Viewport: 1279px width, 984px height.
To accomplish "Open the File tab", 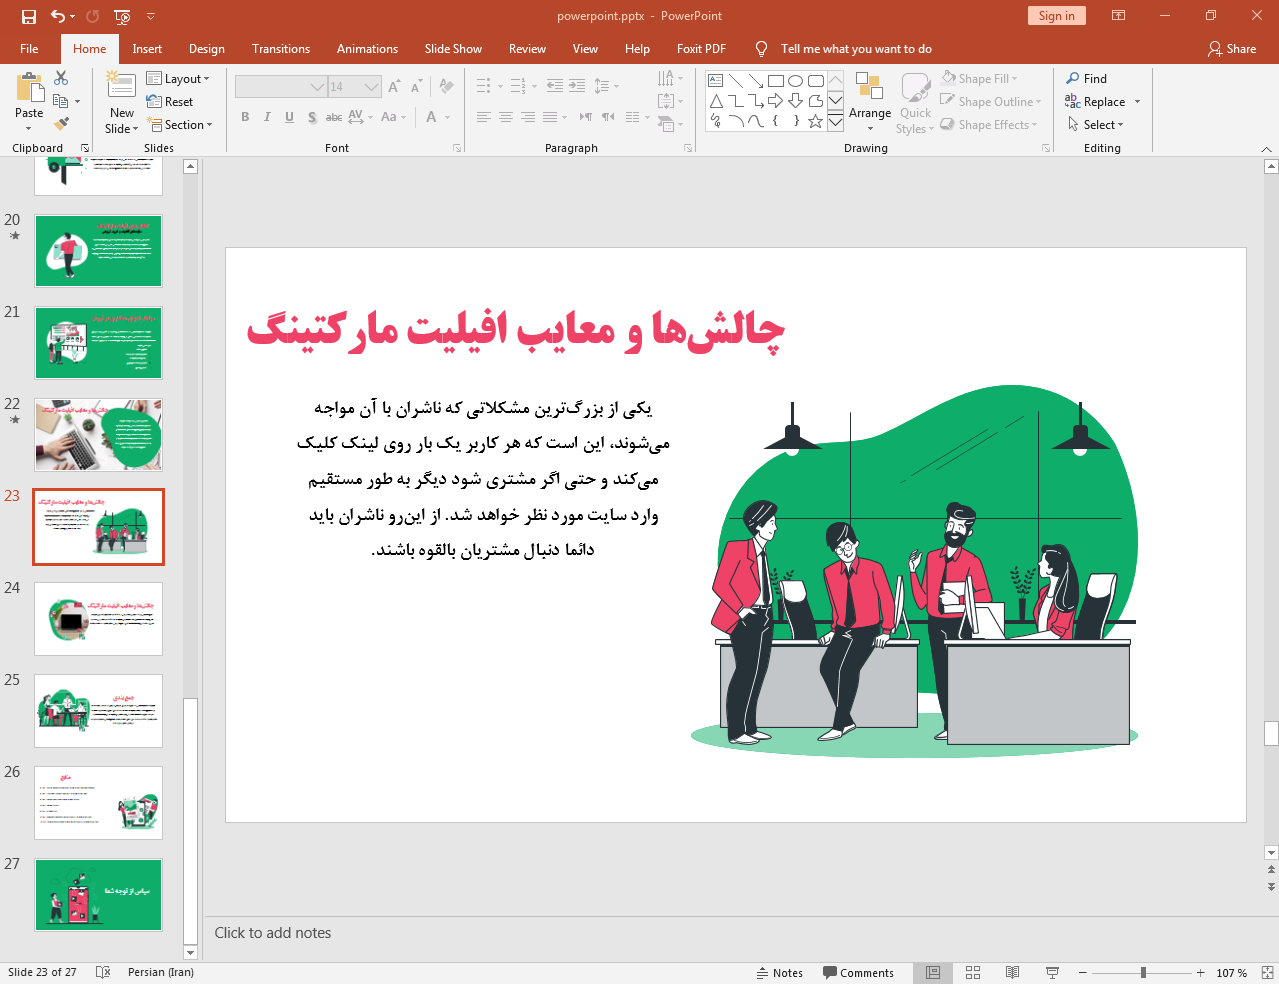I will point(29,49).
